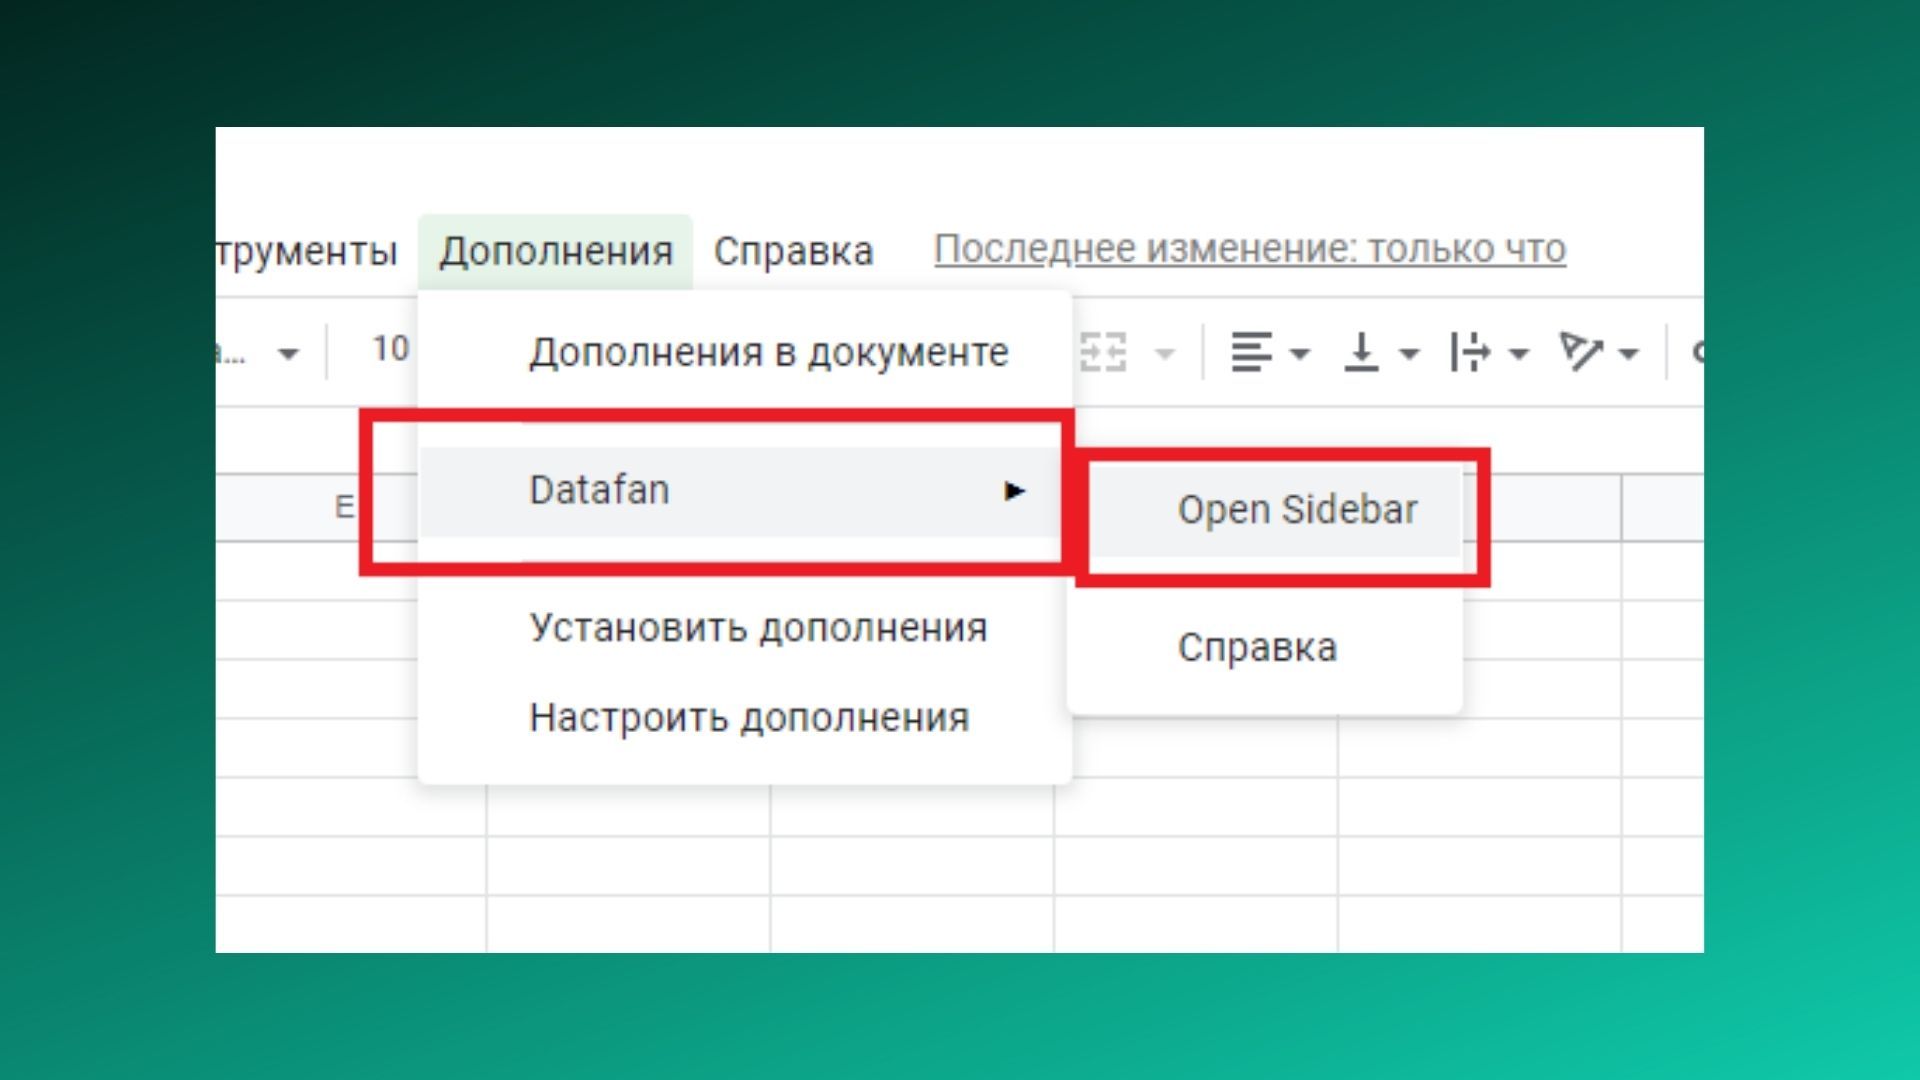Image resolution: width=1920 pixels, height=1080 pixels.
Task: Select Дополнения в документе menu entry
Action: click(x=745, y=353)
